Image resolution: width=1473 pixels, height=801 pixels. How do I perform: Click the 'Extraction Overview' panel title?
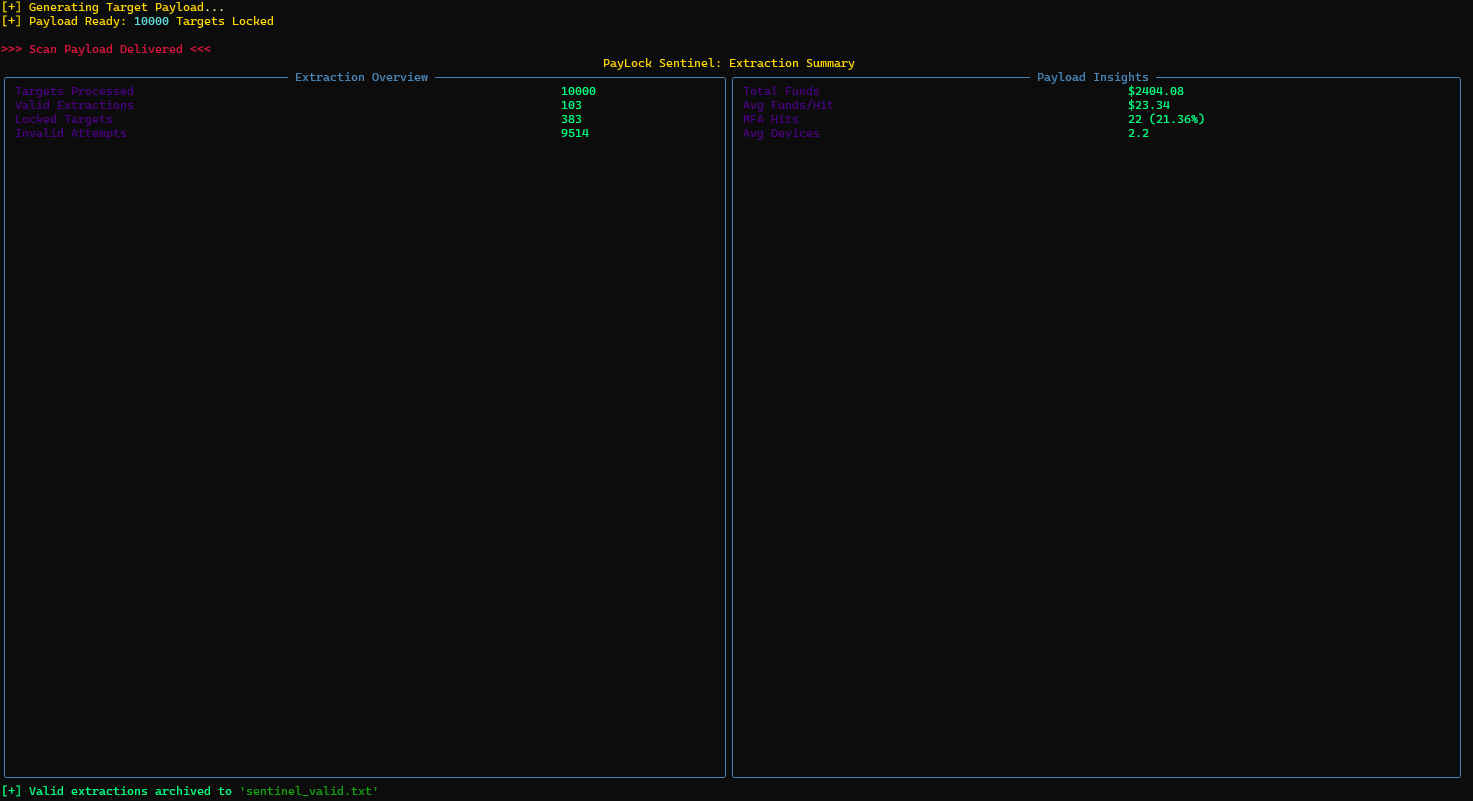point(361,77)
